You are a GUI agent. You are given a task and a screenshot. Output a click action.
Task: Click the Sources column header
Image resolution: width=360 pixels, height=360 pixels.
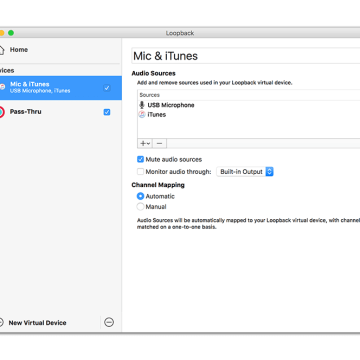click(249, 95)
